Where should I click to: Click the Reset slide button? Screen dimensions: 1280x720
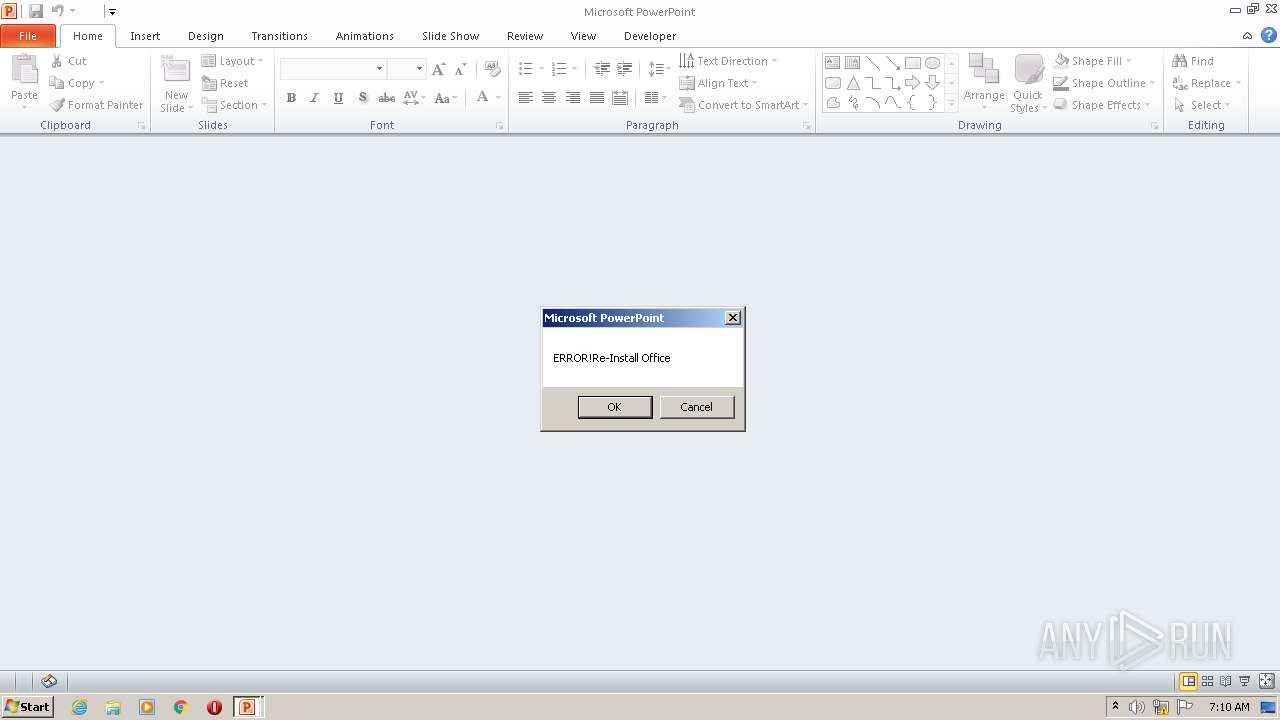click(x=225, y=83)
